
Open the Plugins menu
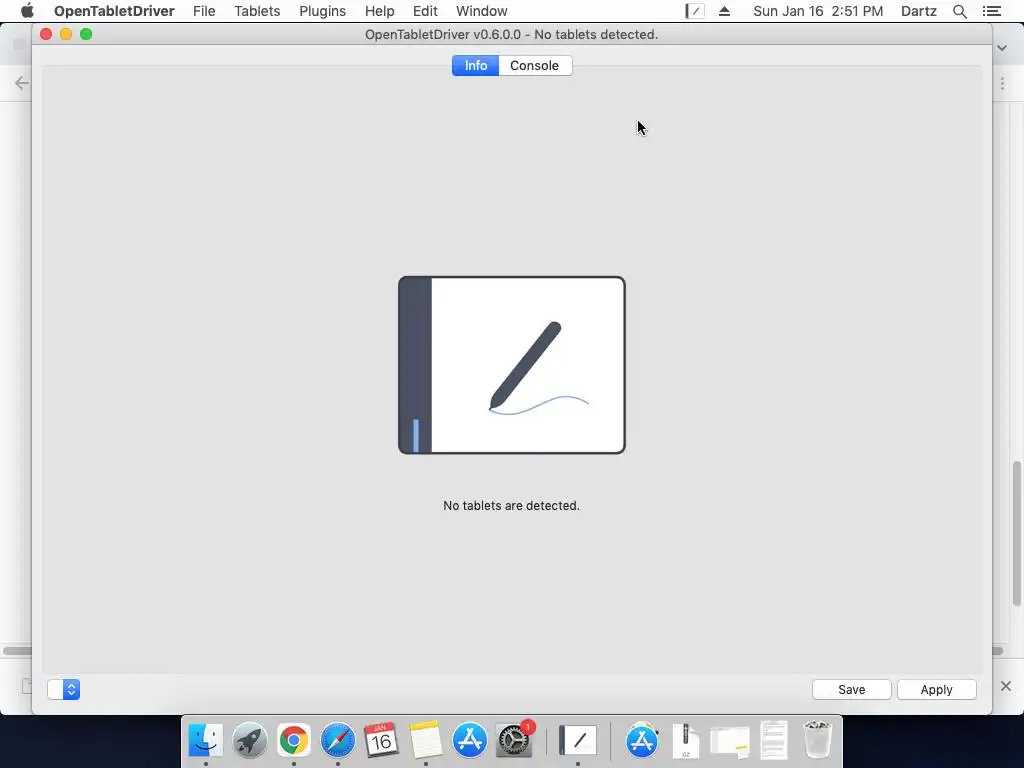323,11
